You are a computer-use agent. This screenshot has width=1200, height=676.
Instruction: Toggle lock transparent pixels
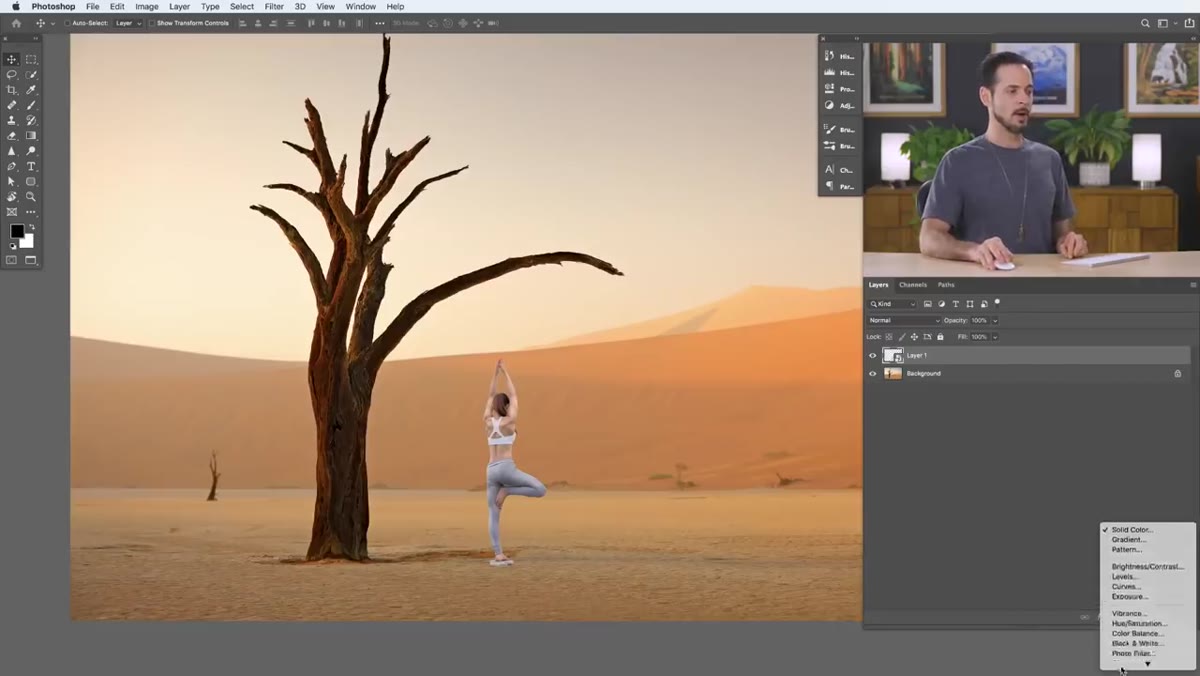tap(889, 337)
